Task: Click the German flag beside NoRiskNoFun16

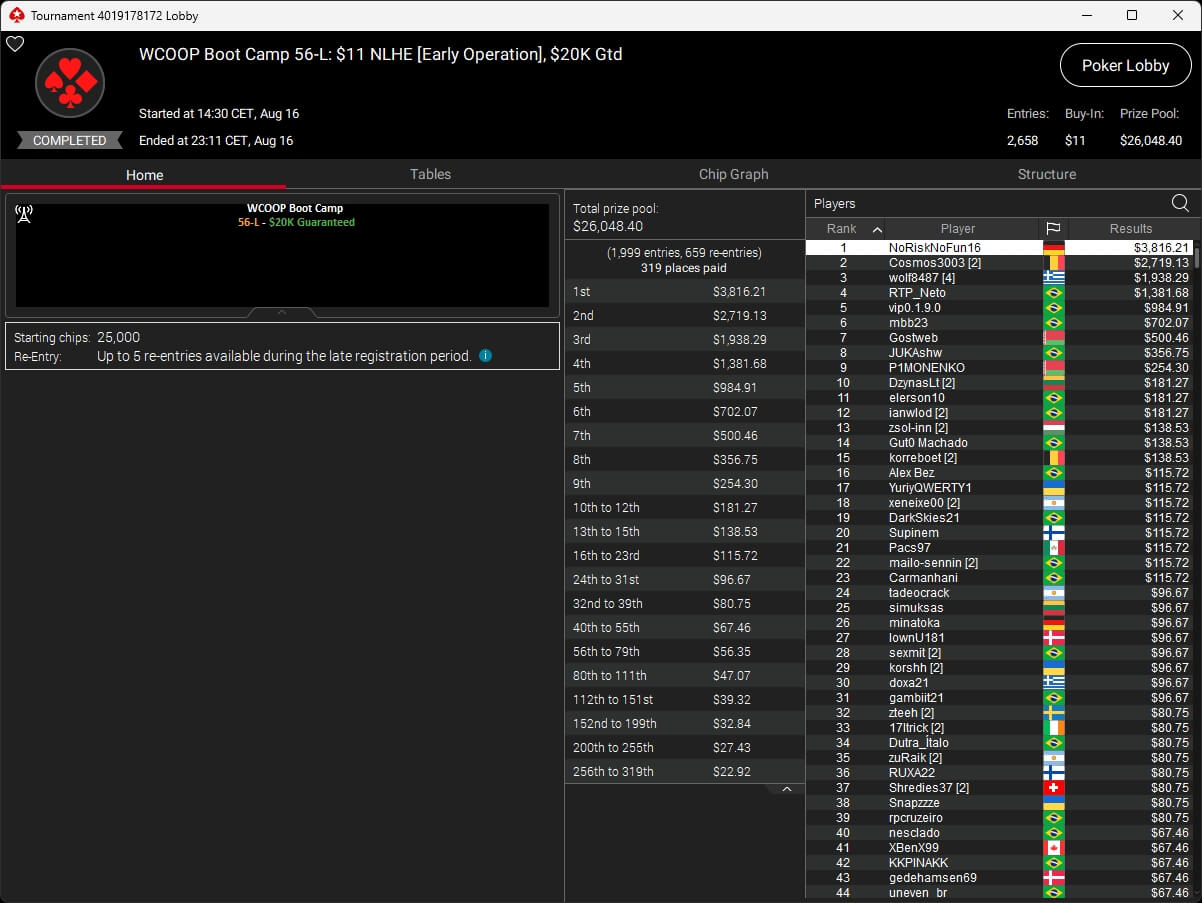Action: coord(1053,247)
